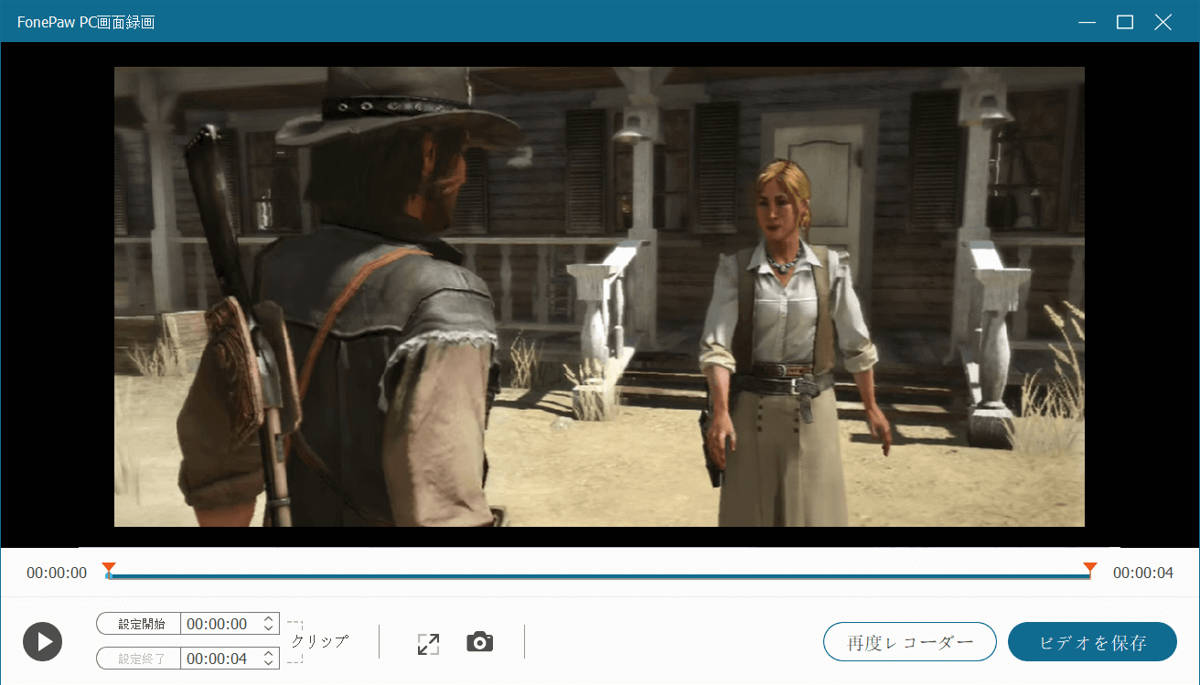Click the total duration text 00:00:04
Image resolution: width=1200 pixels, height=685 pixels.
1143,573
